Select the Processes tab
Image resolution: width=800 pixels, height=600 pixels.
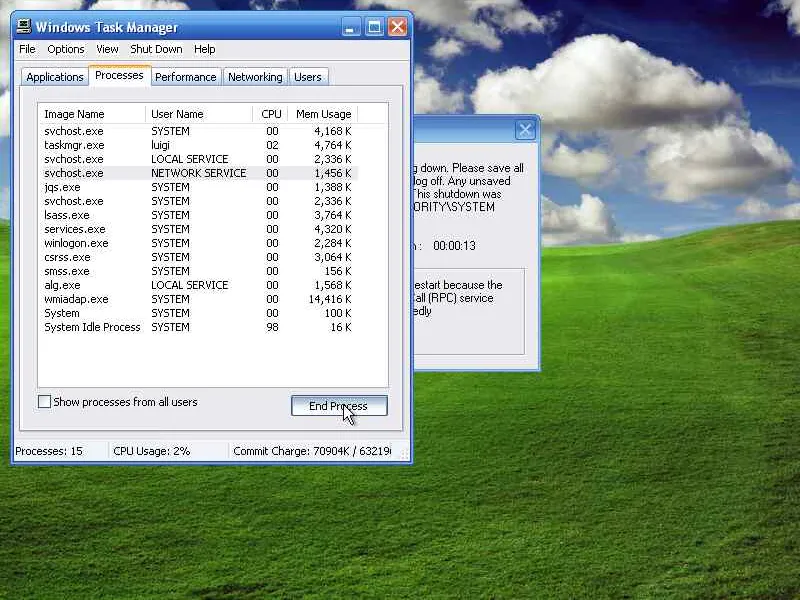pos(119,76)
